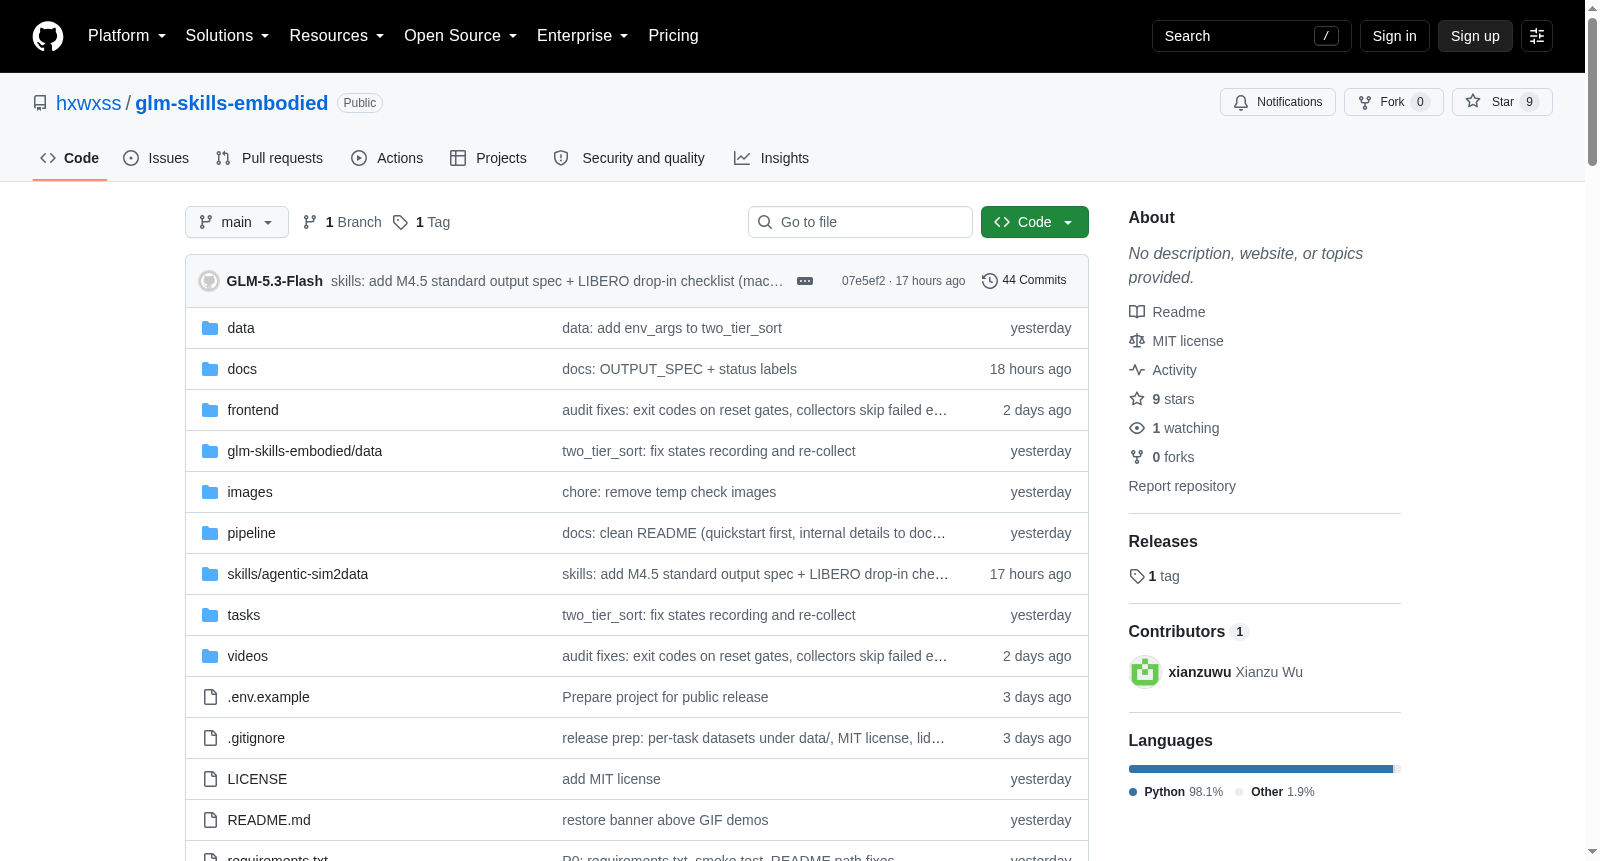The height and width of the screenshot is (861, 1600).
Task: Expand the commit message ellipsis button
Action: pyautogui.click(x=805, y=281)
